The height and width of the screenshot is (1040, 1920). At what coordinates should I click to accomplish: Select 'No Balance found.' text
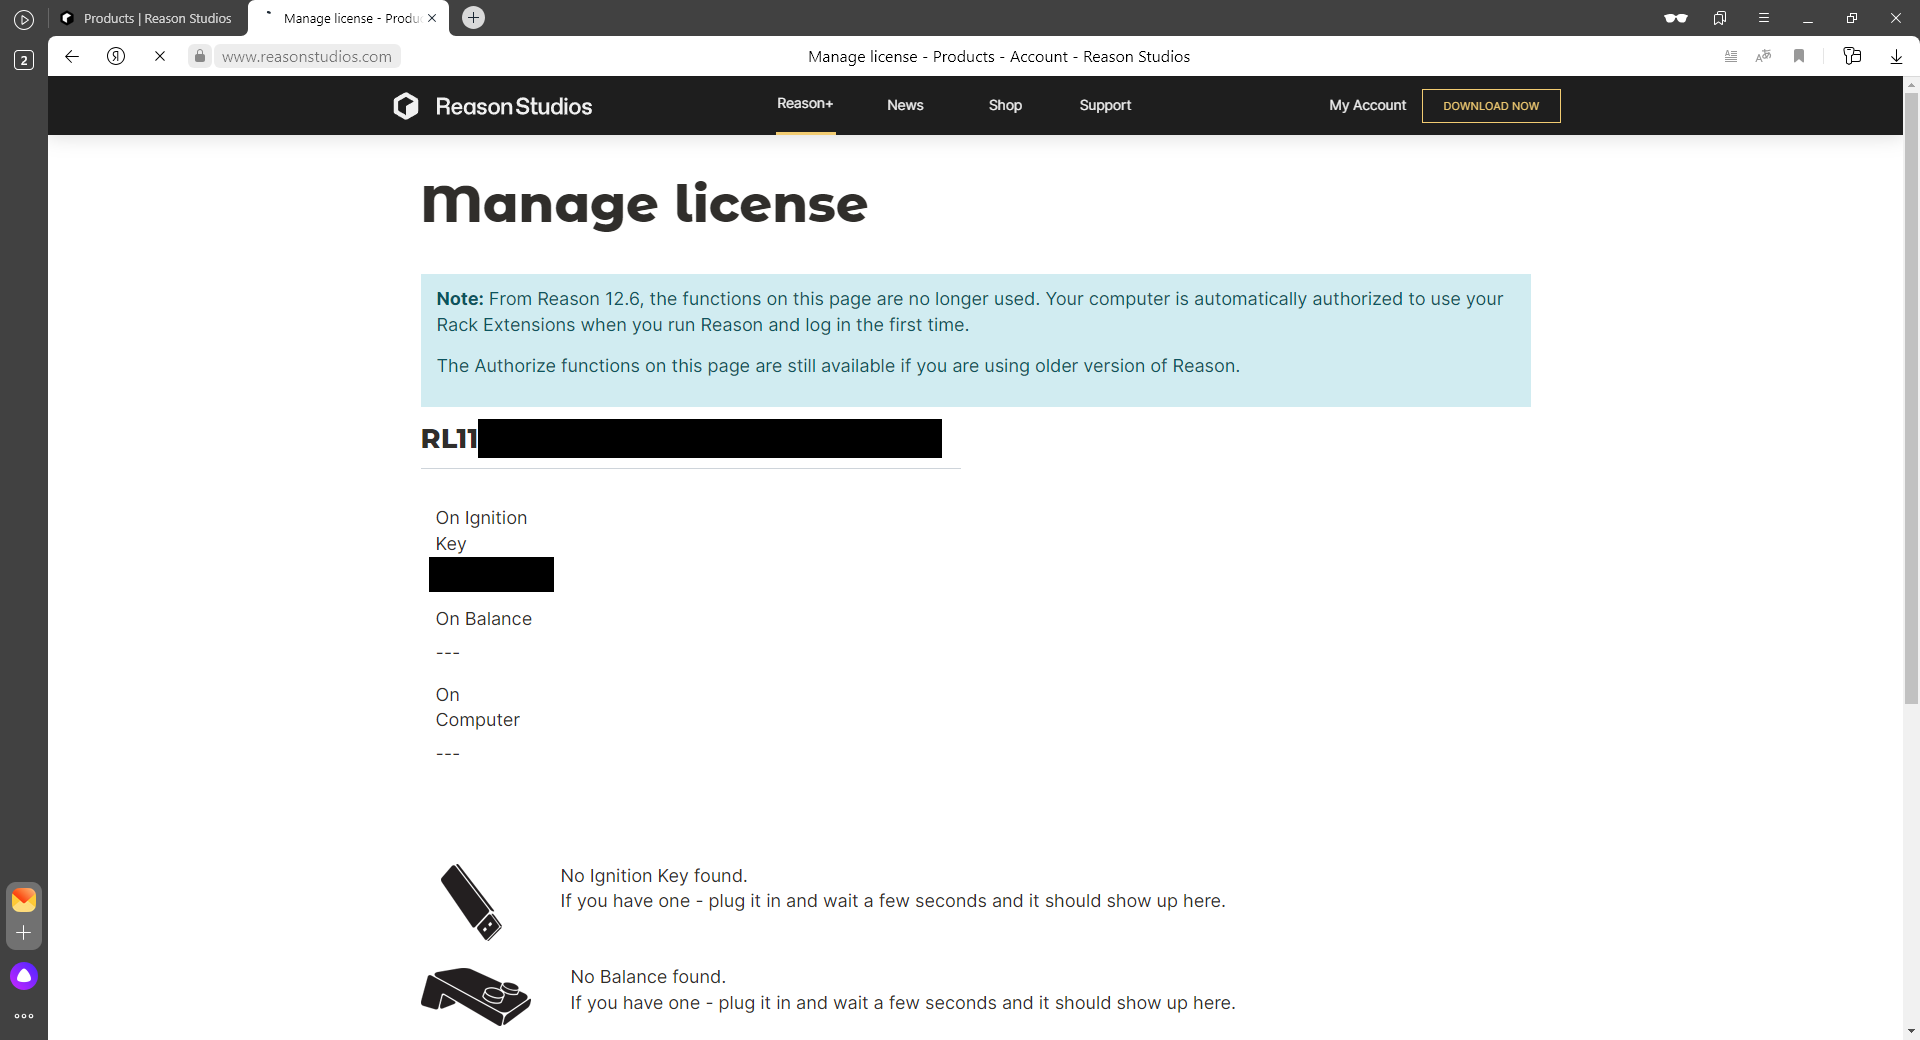(648, 977)
